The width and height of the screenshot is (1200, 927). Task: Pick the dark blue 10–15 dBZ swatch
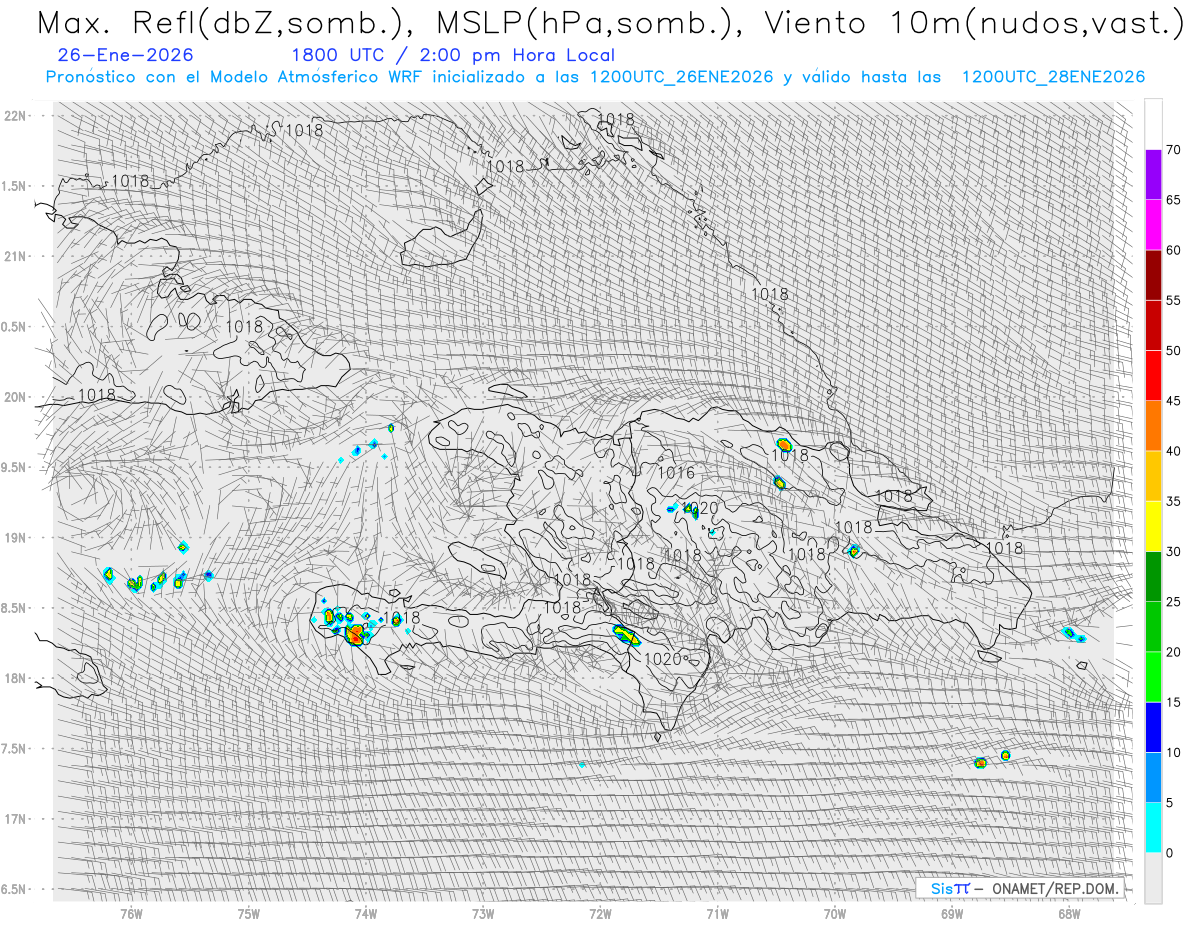click(1153, 727)
